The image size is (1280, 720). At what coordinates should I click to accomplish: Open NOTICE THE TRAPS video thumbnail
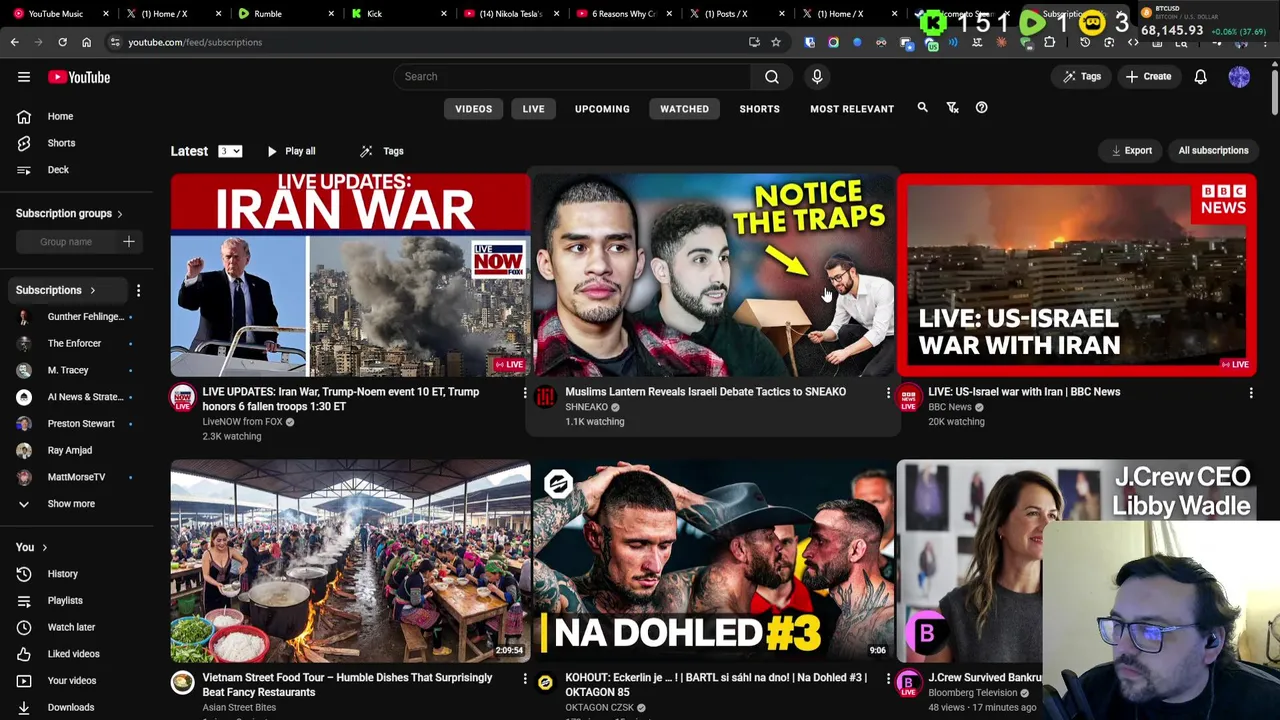tap(713, 275)
